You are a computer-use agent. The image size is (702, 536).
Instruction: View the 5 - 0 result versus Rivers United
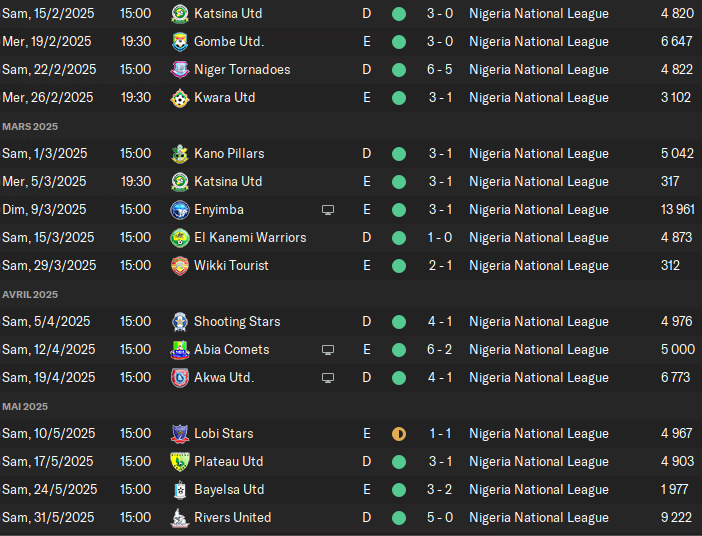point(440,518)
